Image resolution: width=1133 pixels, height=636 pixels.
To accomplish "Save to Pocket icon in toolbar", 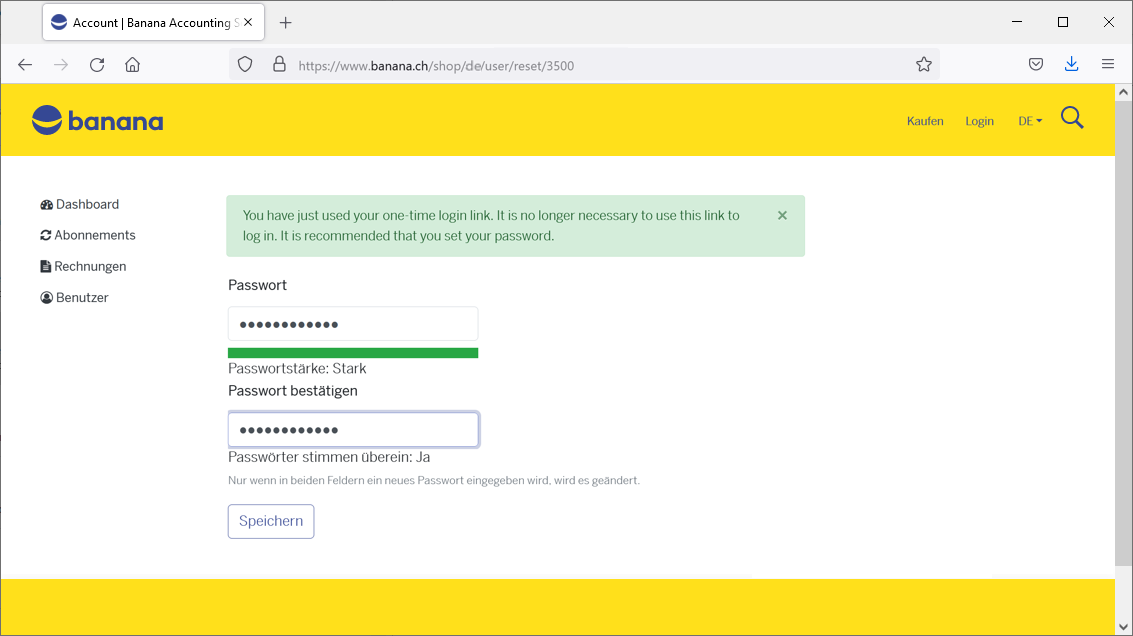I will pos(1036,65).
